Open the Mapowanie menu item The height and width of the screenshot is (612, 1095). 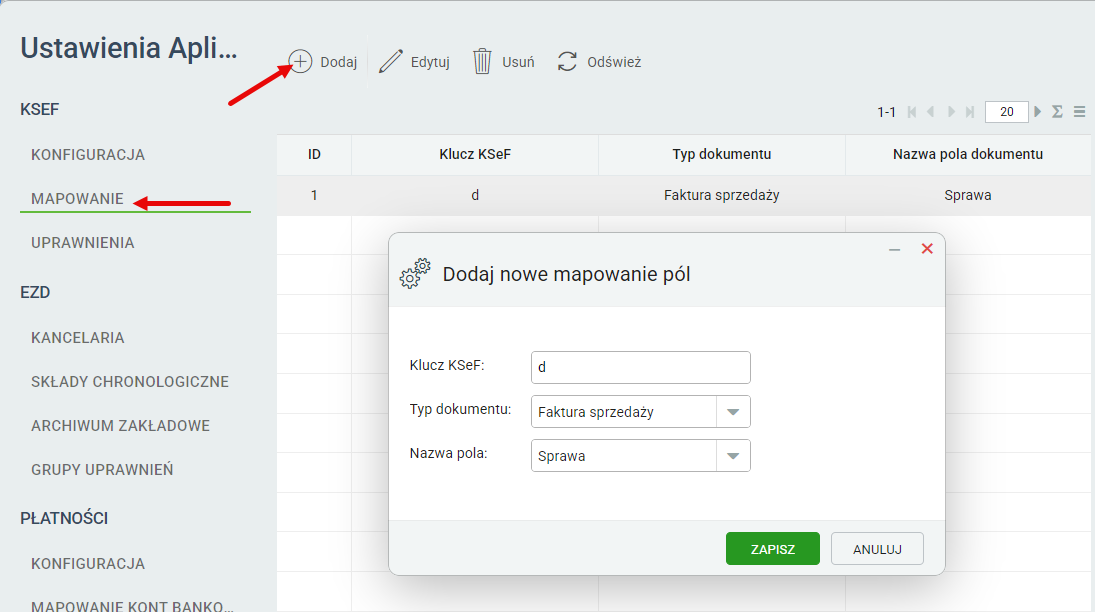(77, 199)
